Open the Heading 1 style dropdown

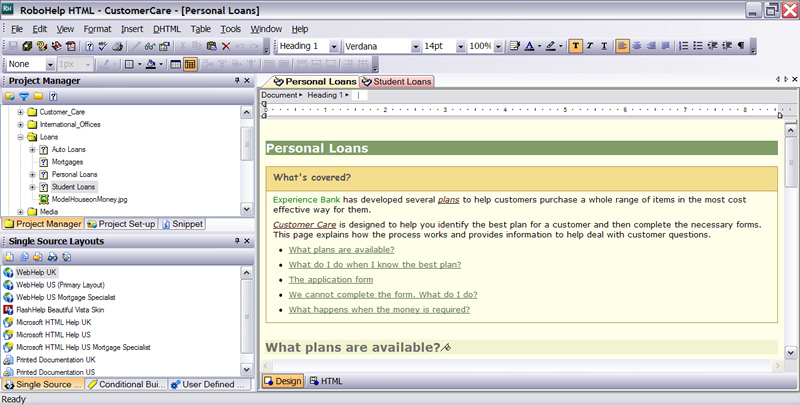pyautogui.click(x=334, y=46)
